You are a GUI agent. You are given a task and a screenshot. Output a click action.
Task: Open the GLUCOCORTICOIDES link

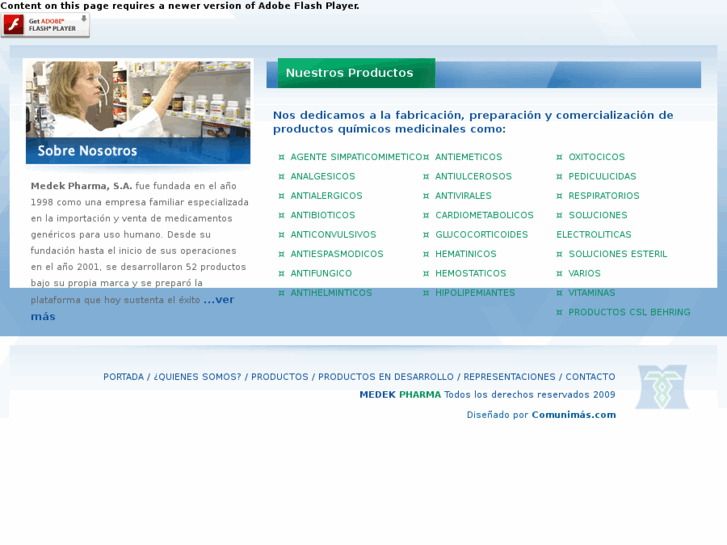(481, 235)
